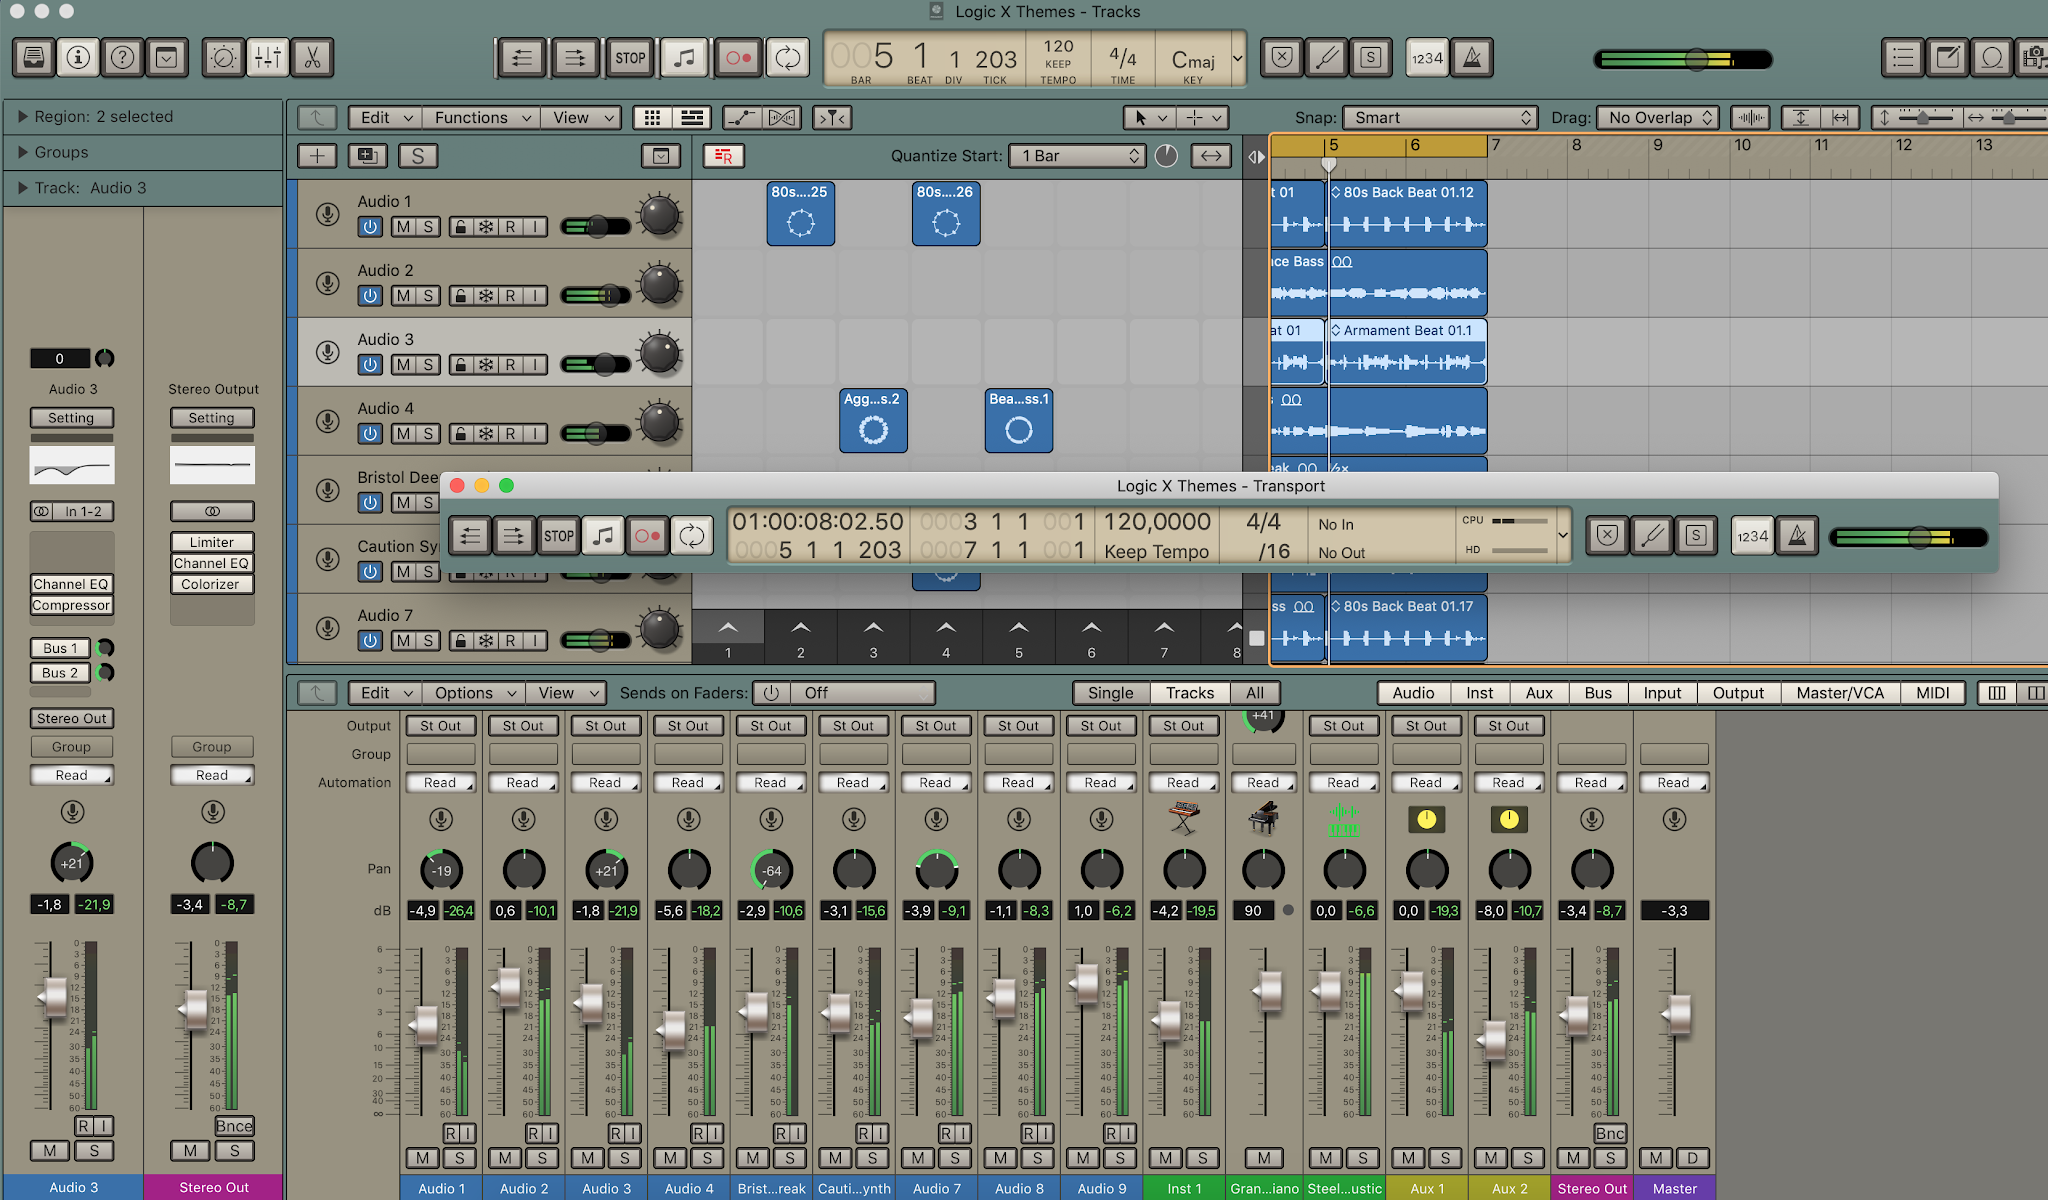The width and height of the screenshot is (2048, 1200).
Task: Toggle Tracks view list button
Action: [691, 118]
